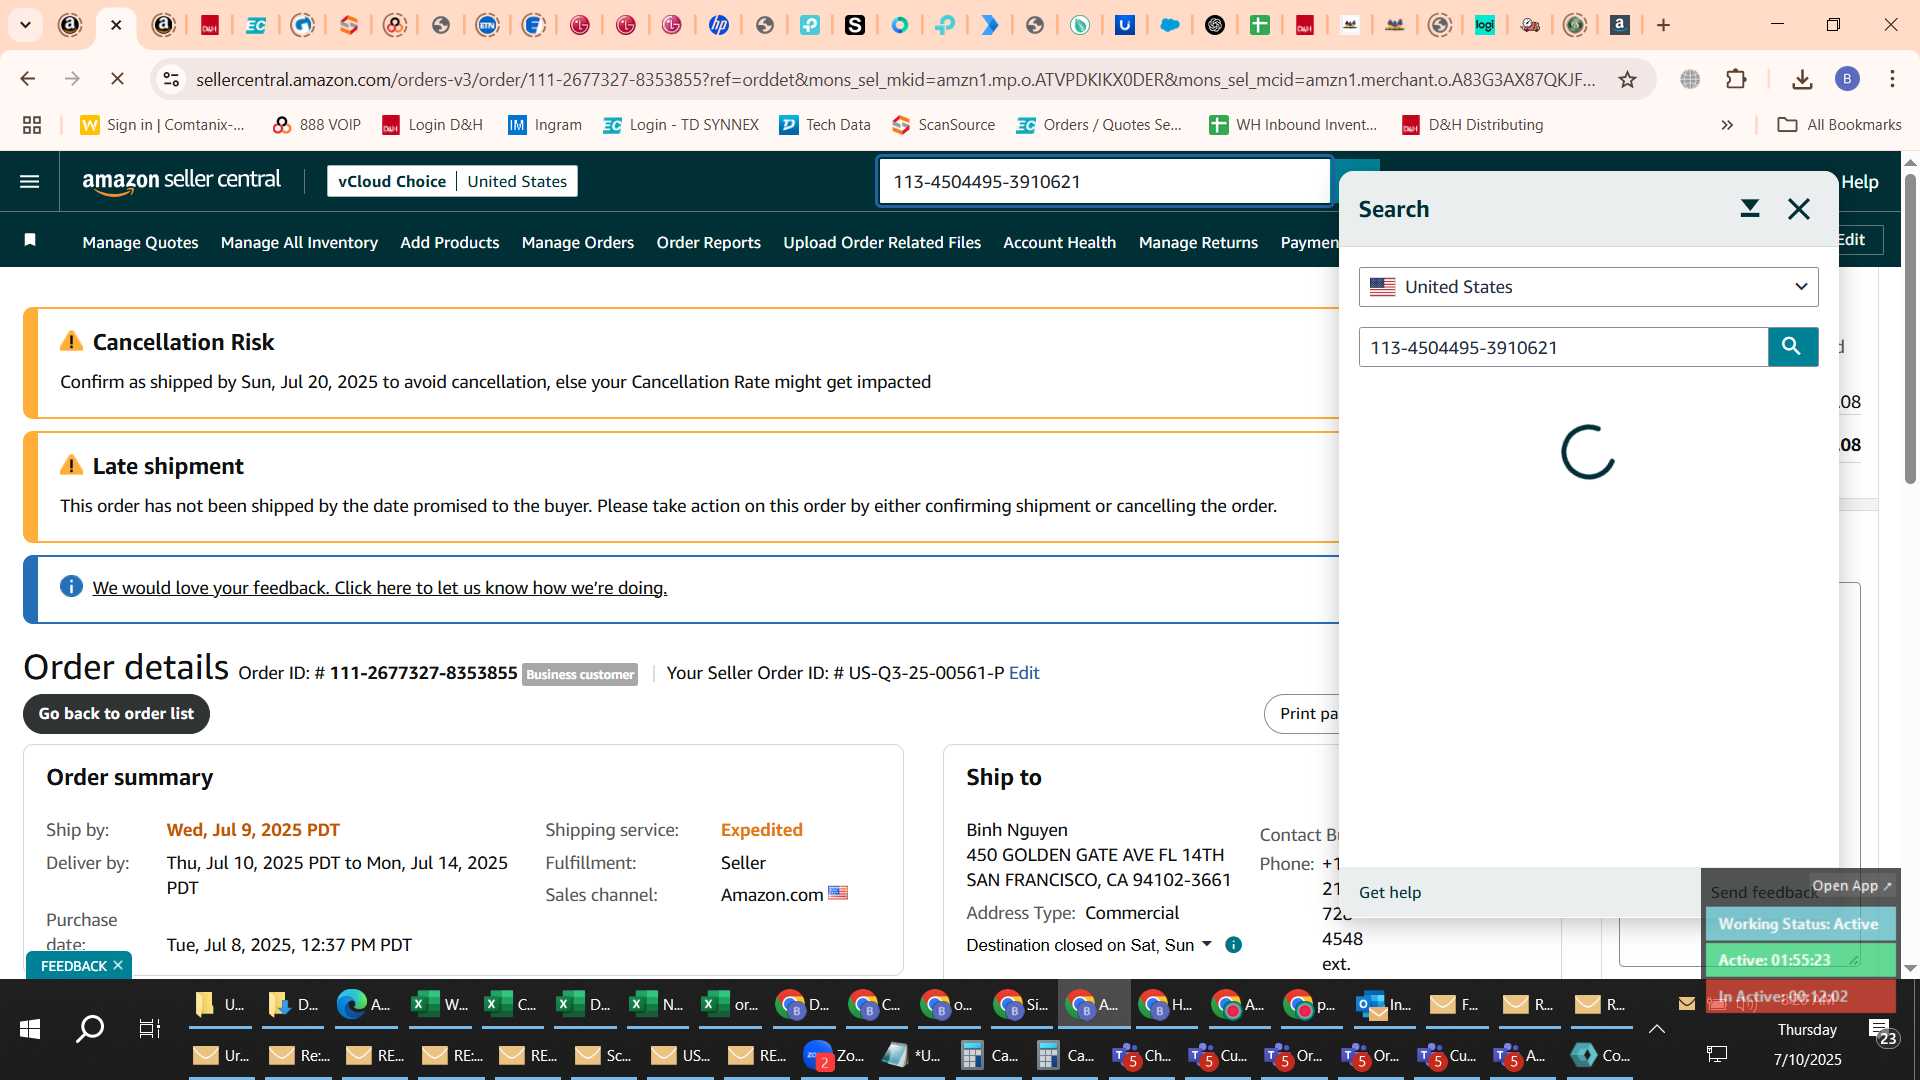Click the Open App button
This screenshot has width=1920, height=1080.
tap(1852, 885)
